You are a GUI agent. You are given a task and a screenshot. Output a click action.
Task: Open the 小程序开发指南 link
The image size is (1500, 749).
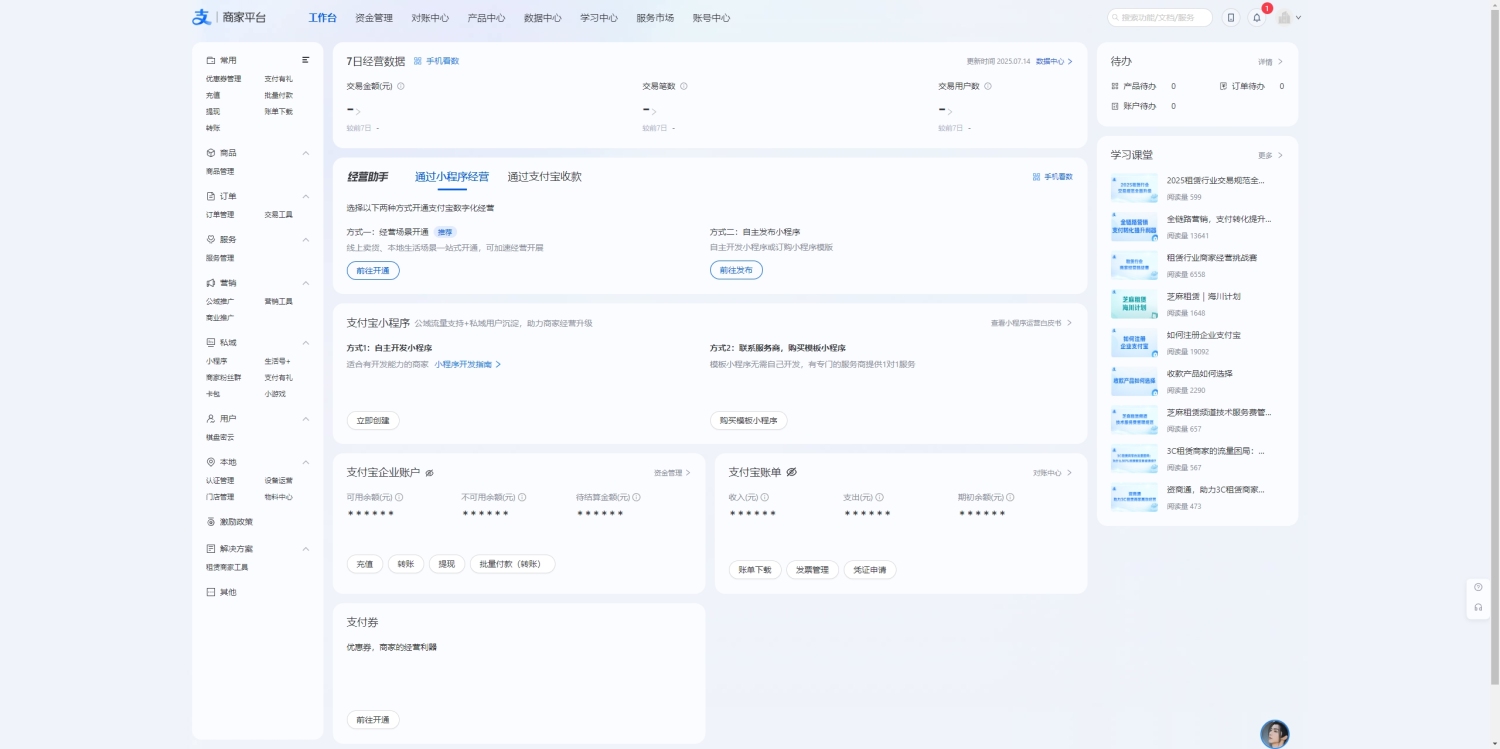(467, 365)
